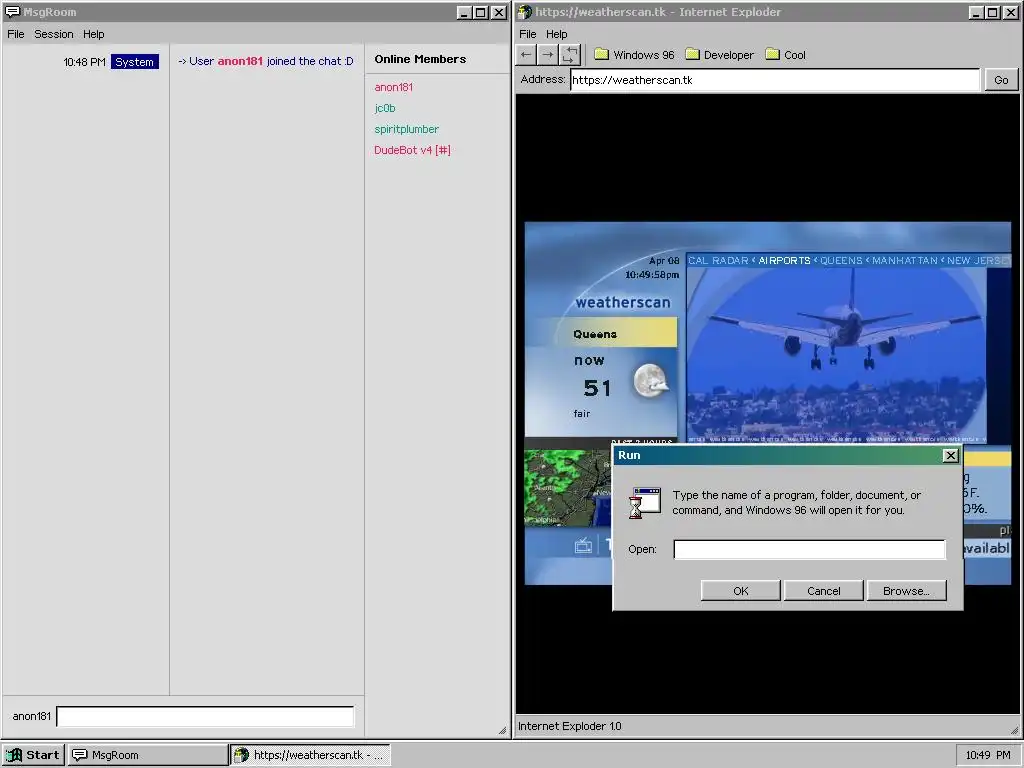
Task: Click the MsgRoom title bar icon
Action: pyautogui.click(x=12, y=12)
